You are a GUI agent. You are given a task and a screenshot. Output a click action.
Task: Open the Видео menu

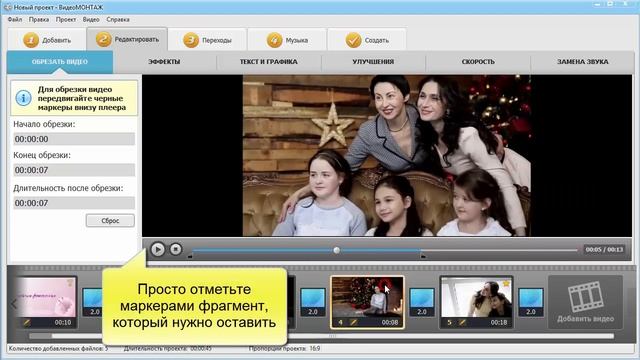[x=91, y=19]
